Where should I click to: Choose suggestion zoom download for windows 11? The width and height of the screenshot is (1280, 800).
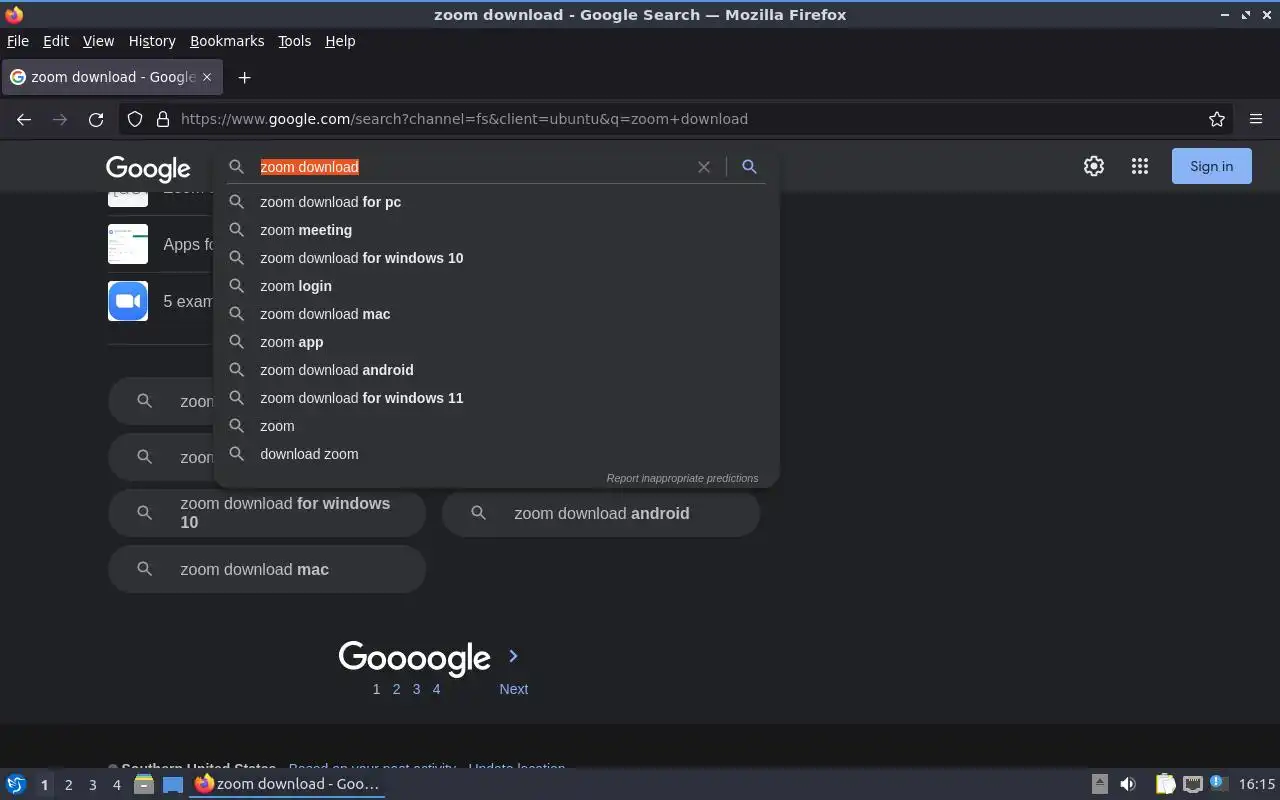(x=496, y=398)
